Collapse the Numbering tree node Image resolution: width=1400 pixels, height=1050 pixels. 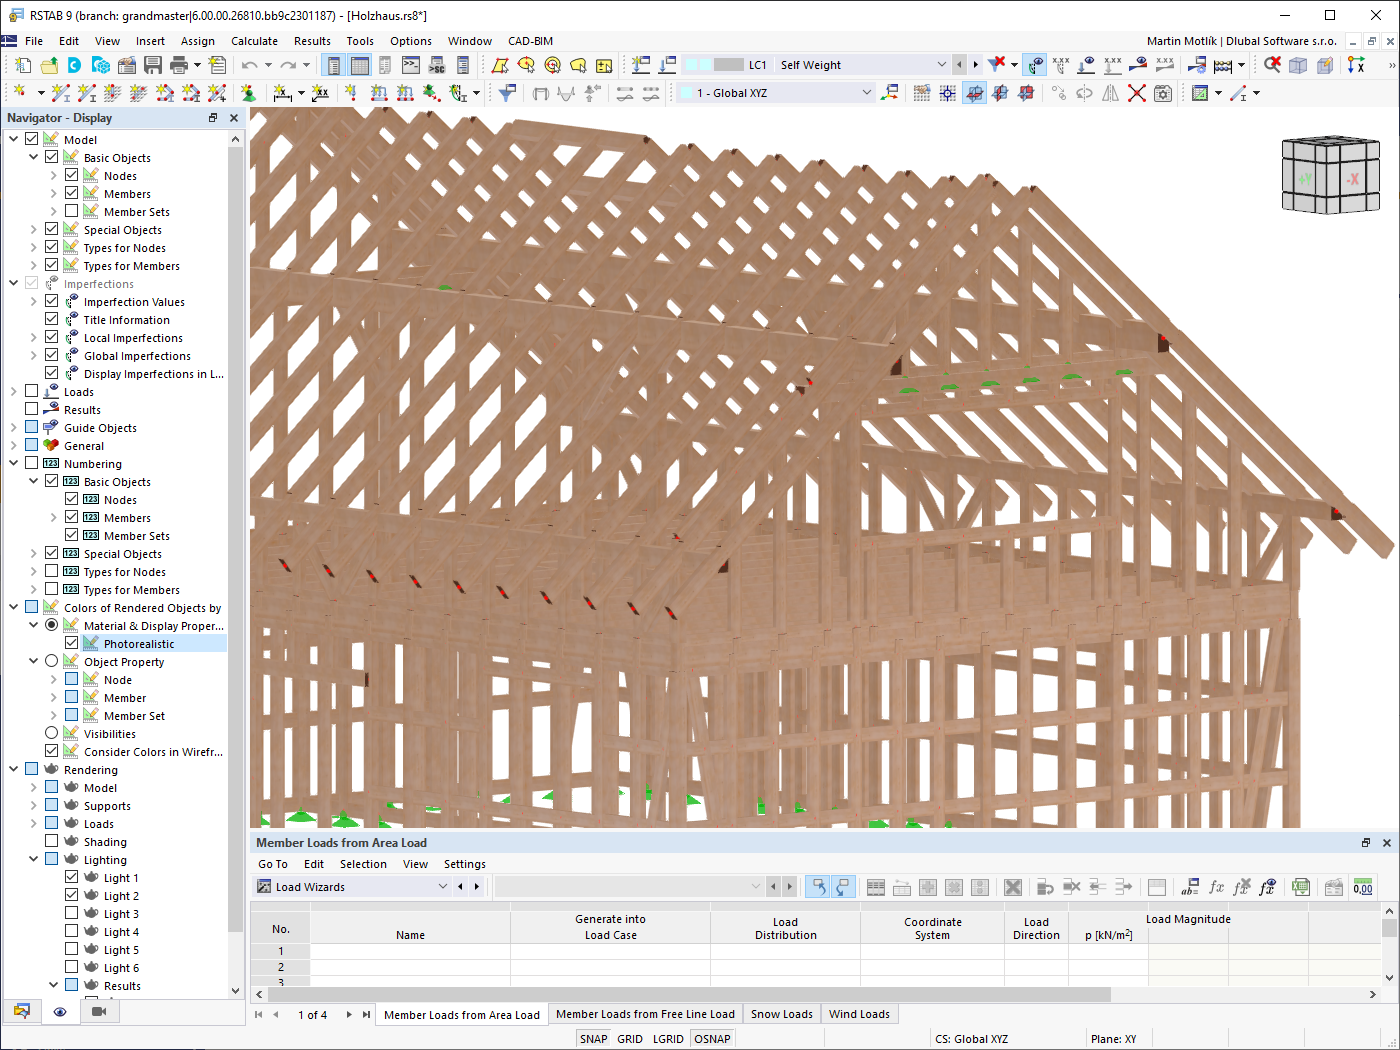coord(13,463)
